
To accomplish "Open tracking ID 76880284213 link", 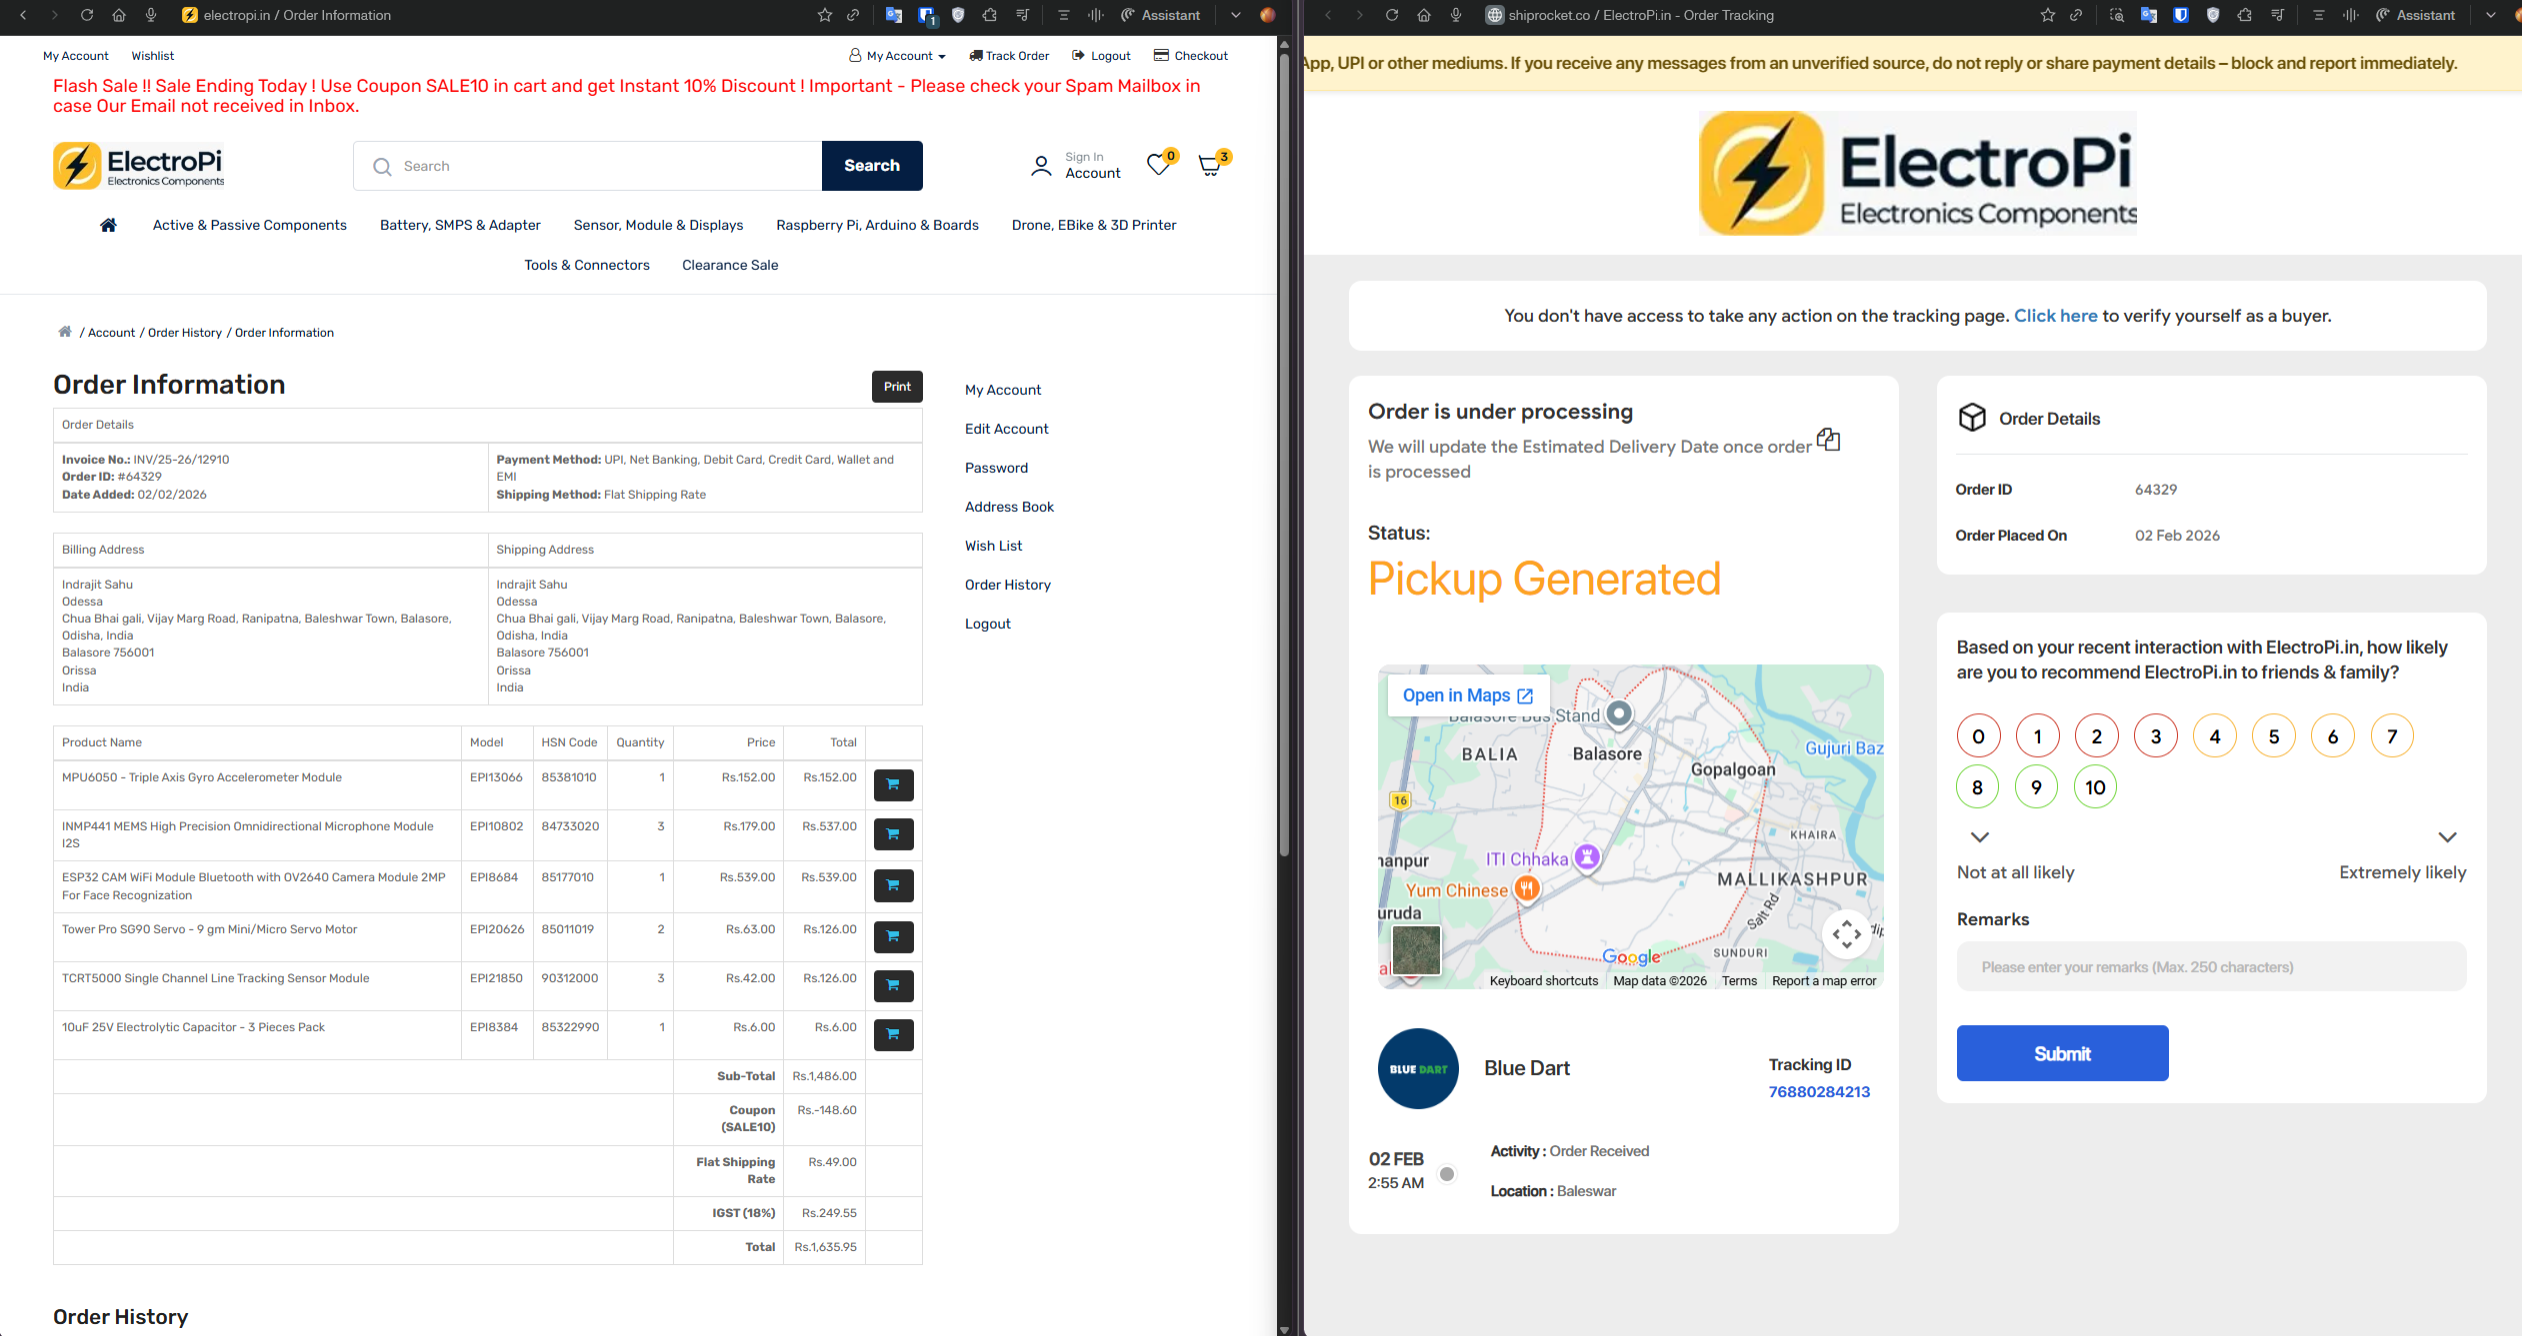I will [x=1818, y=1092].
